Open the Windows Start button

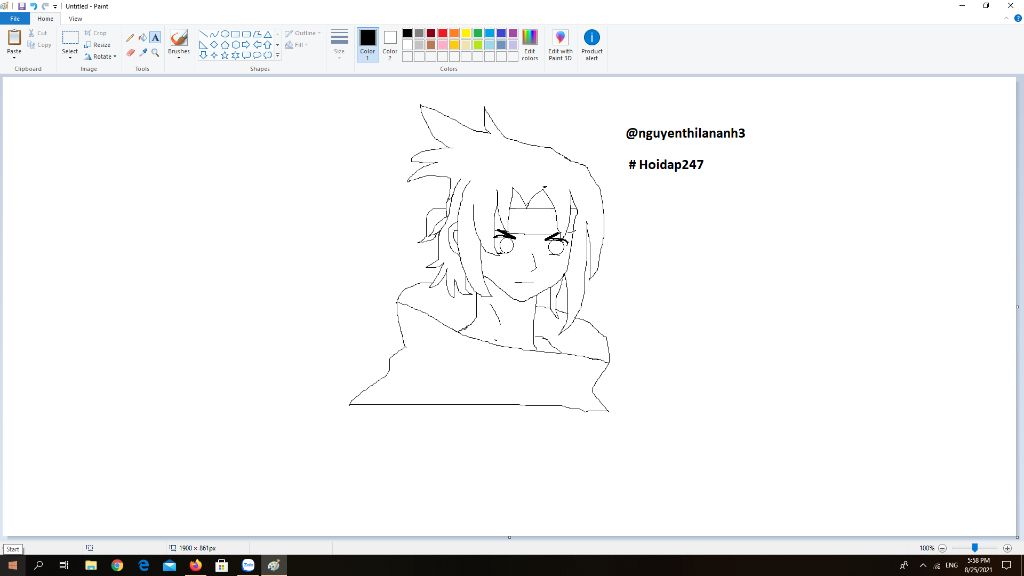click(x=12, y=566)
